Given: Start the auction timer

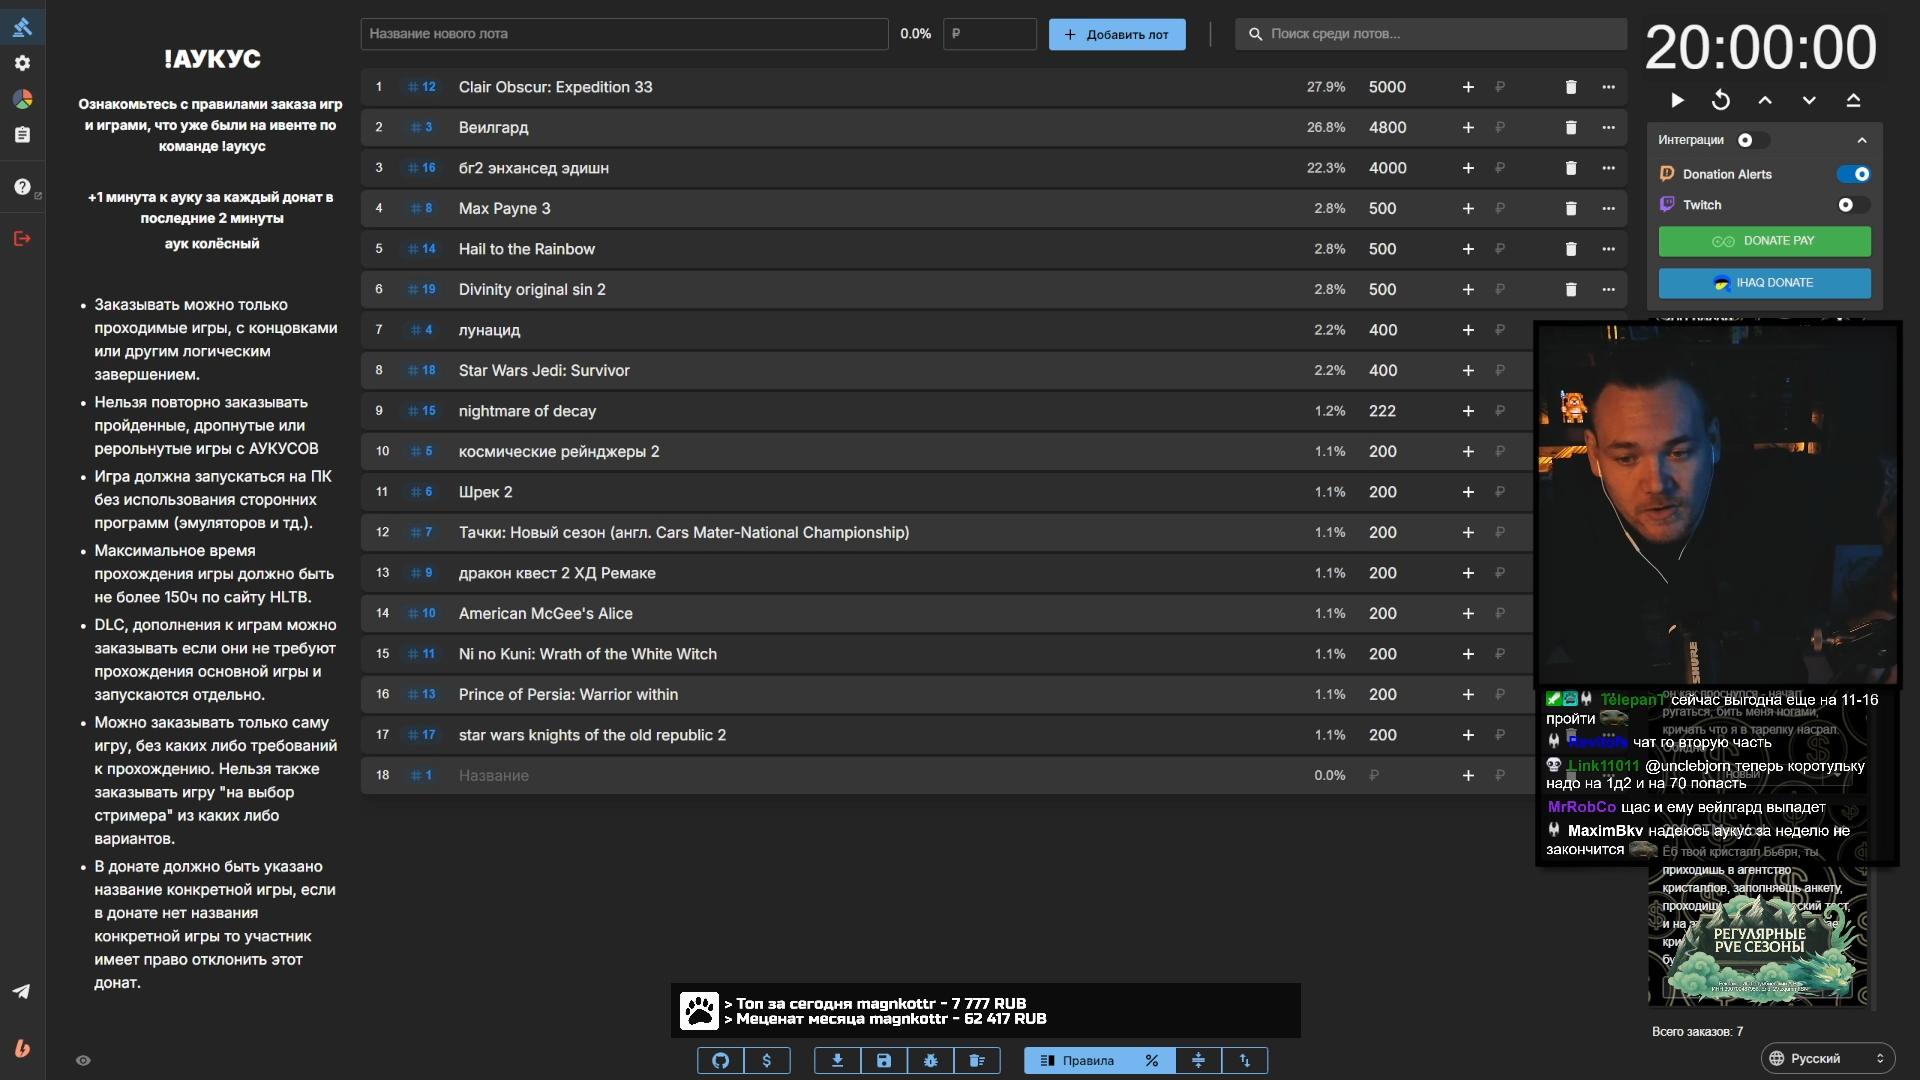Looking at the screenshot, I should click(x=1677, y=100).
